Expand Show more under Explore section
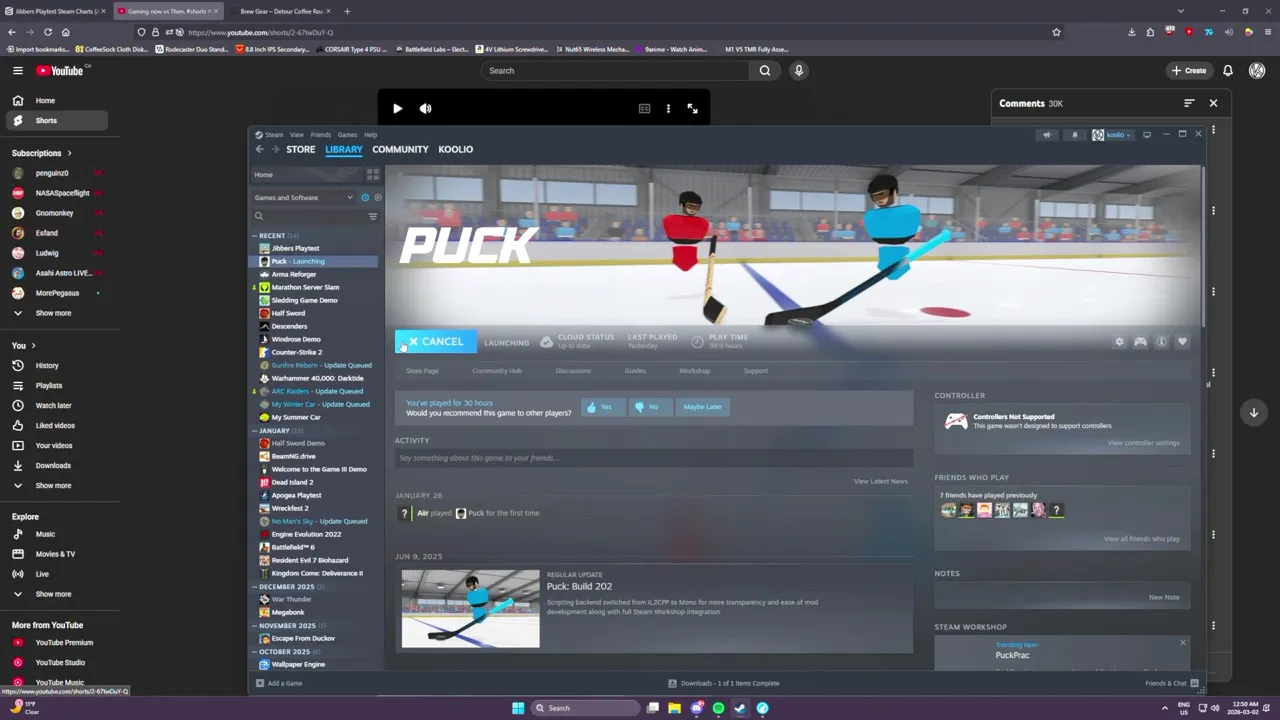Screen dimensions: 1280x720 (x=54, y=594)
